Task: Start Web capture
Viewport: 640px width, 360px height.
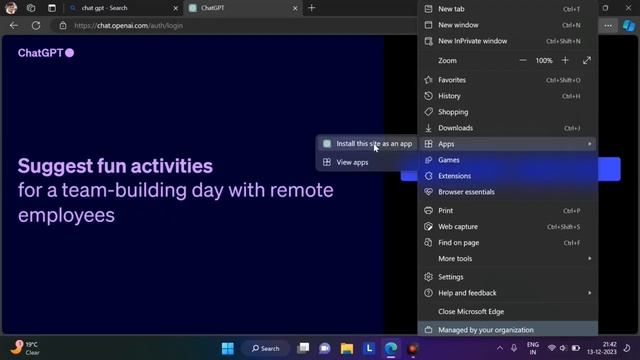Action: (507, 227)
